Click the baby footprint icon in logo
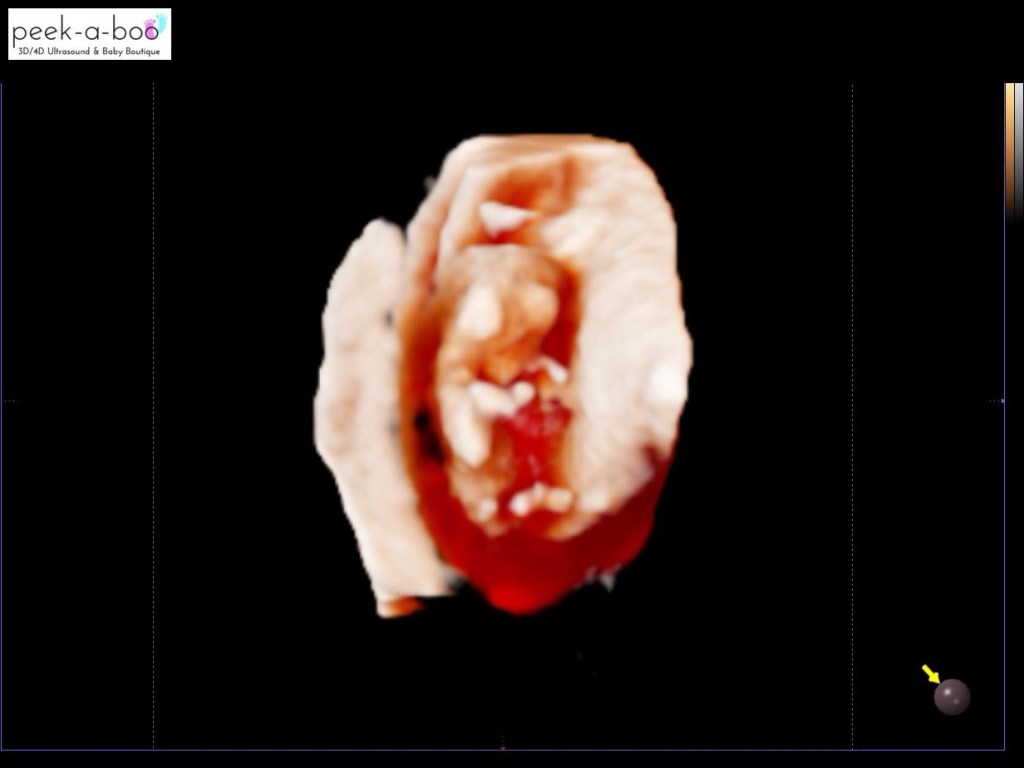 (157, 27)
